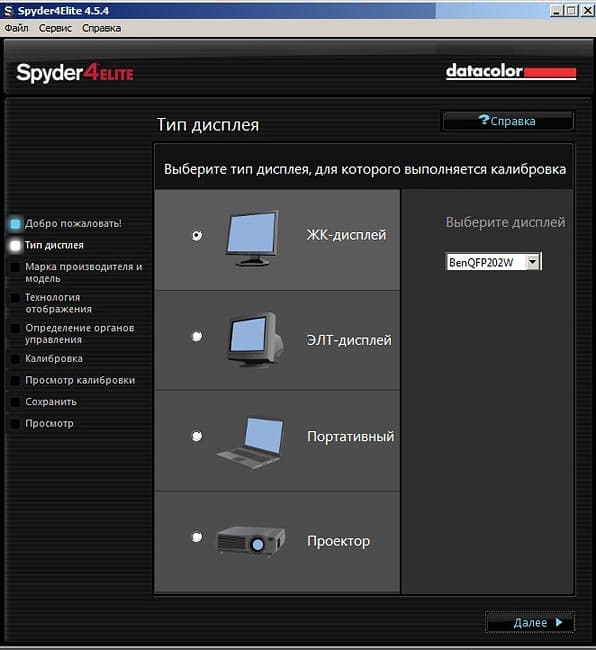This screenshot has width=596, height=650.
Task: Click the Тип дисплея white step indicator
Action: pos(15,246)
